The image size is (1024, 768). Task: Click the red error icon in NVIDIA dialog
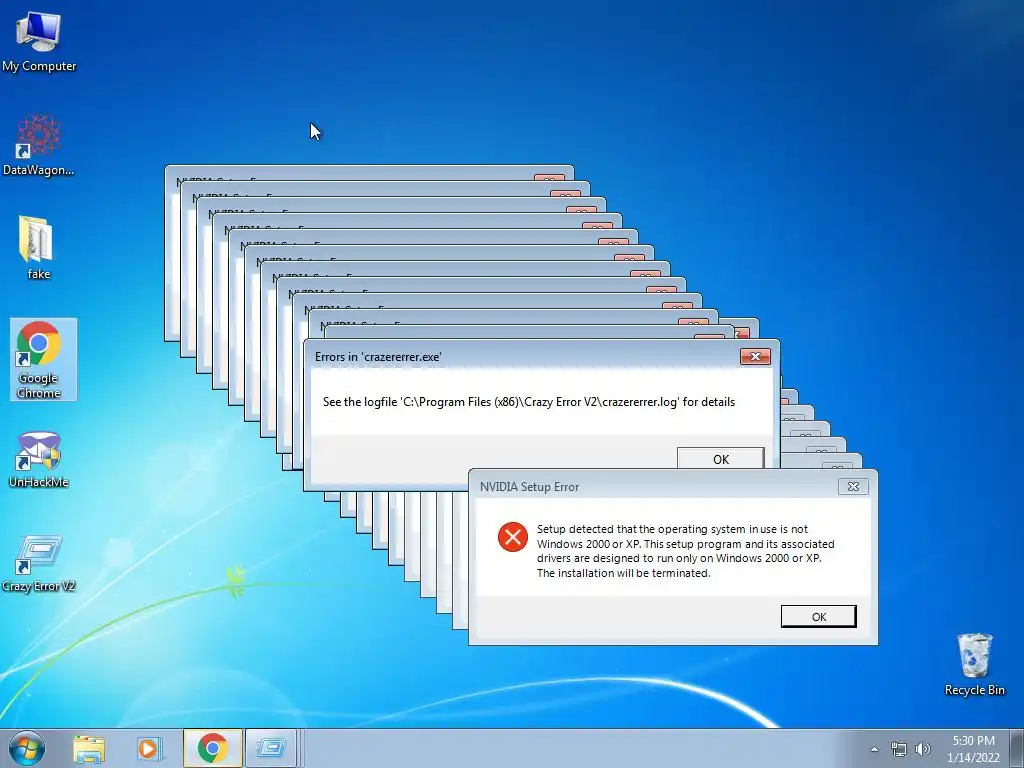(513, 537)
